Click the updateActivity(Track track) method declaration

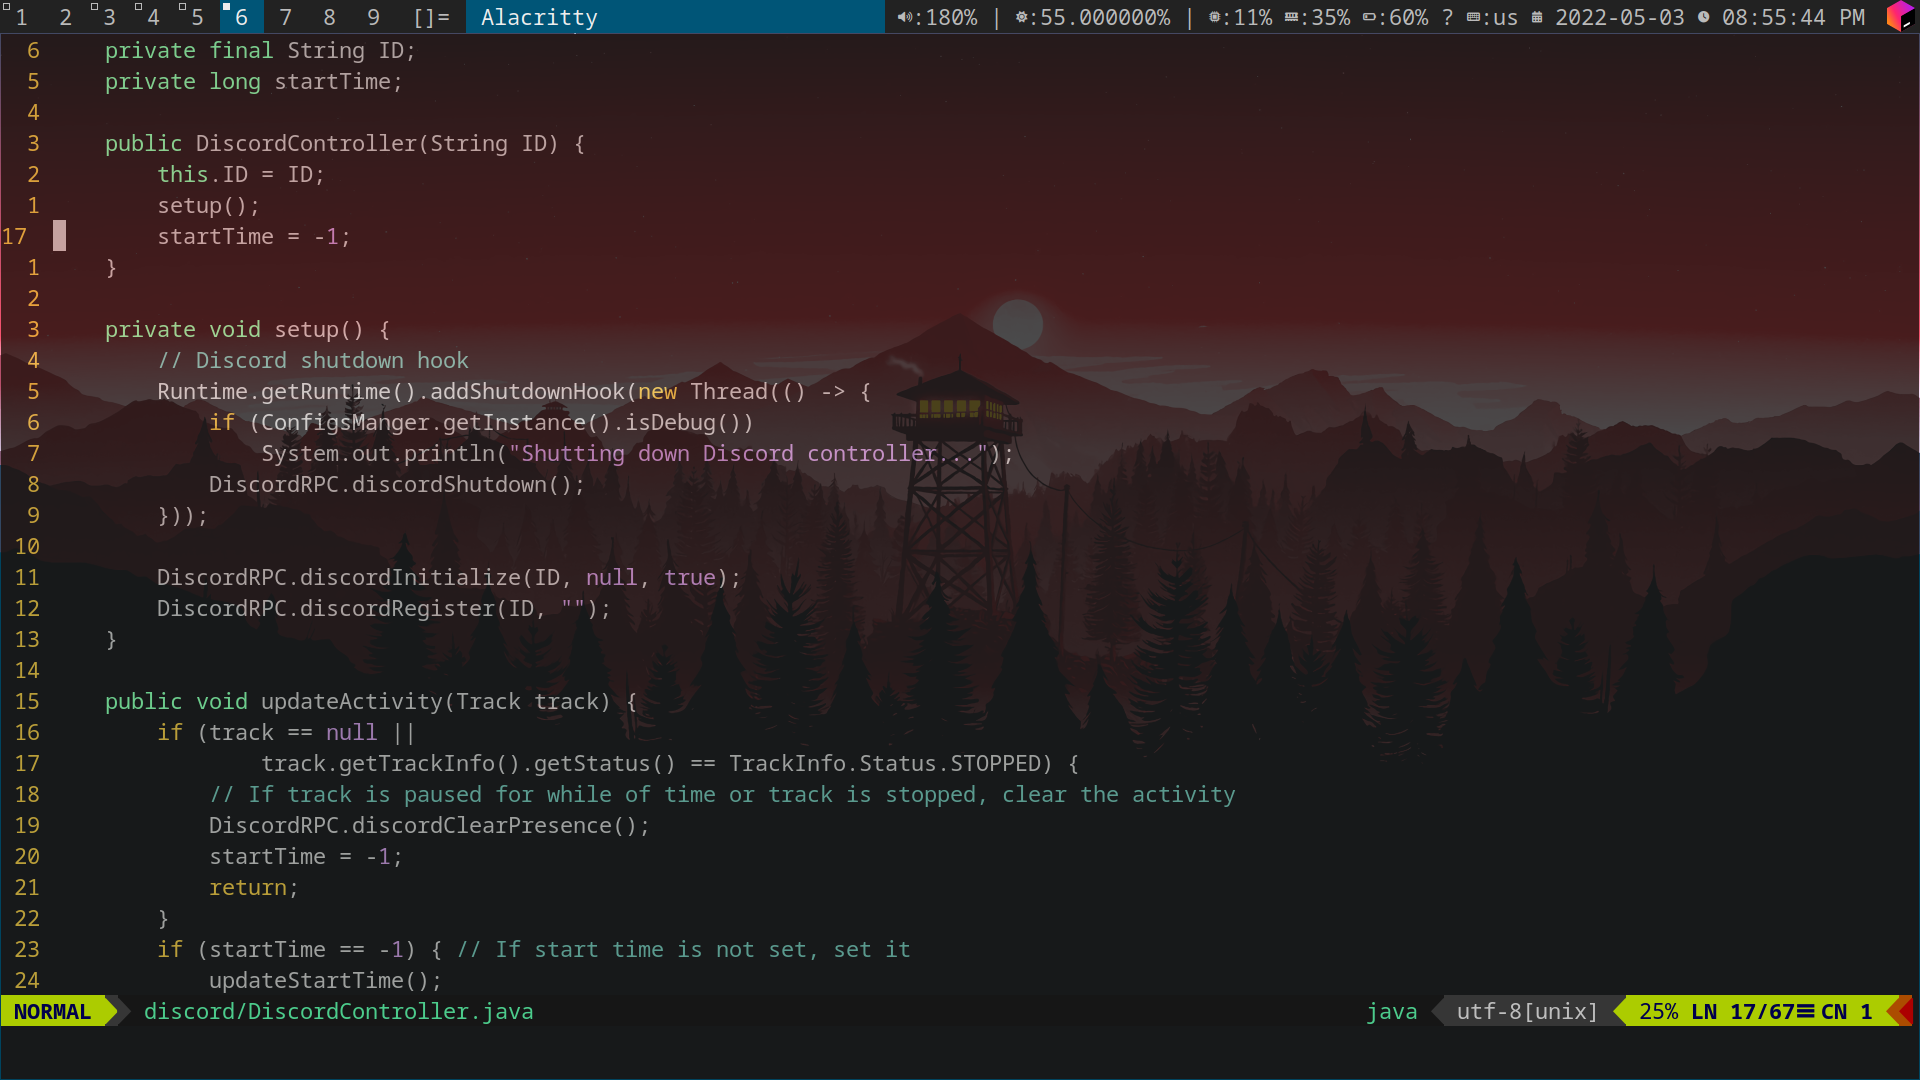click(371, 701)
